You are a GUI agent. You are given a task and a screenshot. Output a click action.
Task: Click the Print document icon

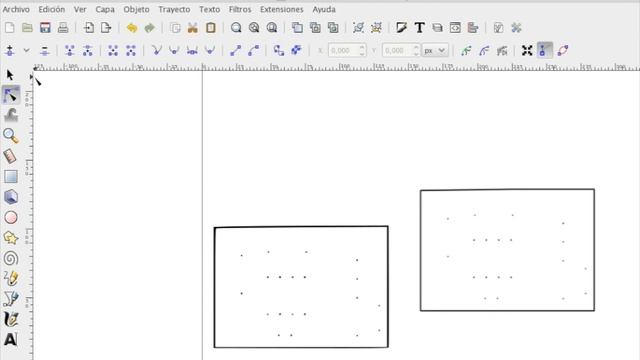[63, 28]
